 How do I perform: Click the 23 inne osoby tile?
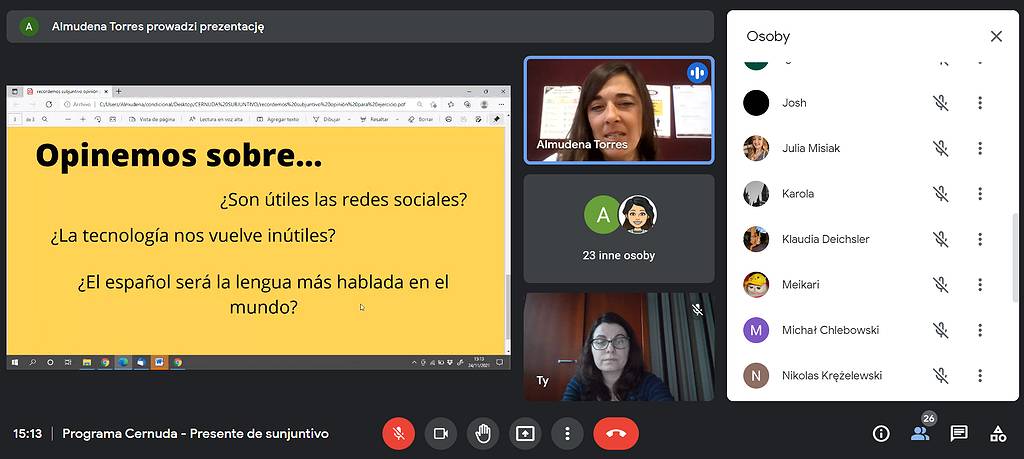pyautogui.click(x=619, y=229)
